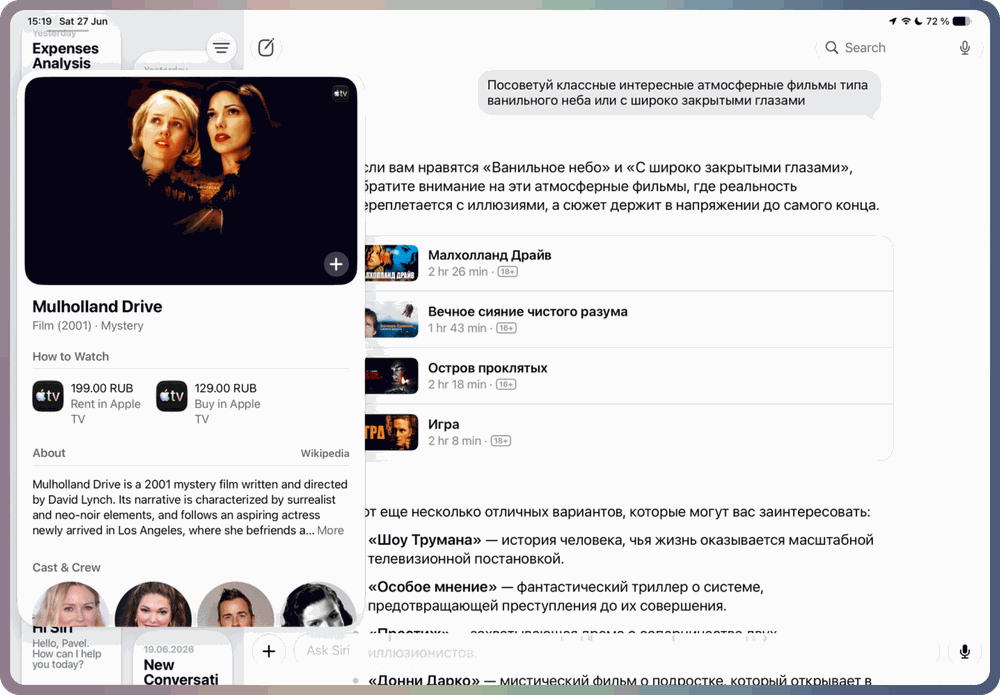Open Apple TV icon for 199.00 RUB rent
This screenshot has height=695, width=1000.
(x=48, y=396)
